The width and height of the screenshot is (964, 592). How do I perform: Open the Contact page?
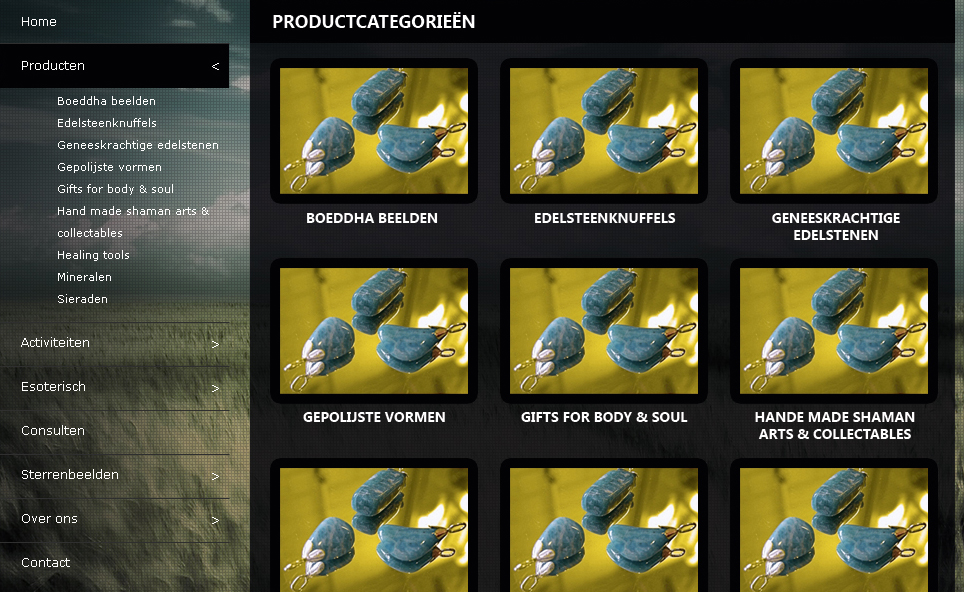(45, 562)
